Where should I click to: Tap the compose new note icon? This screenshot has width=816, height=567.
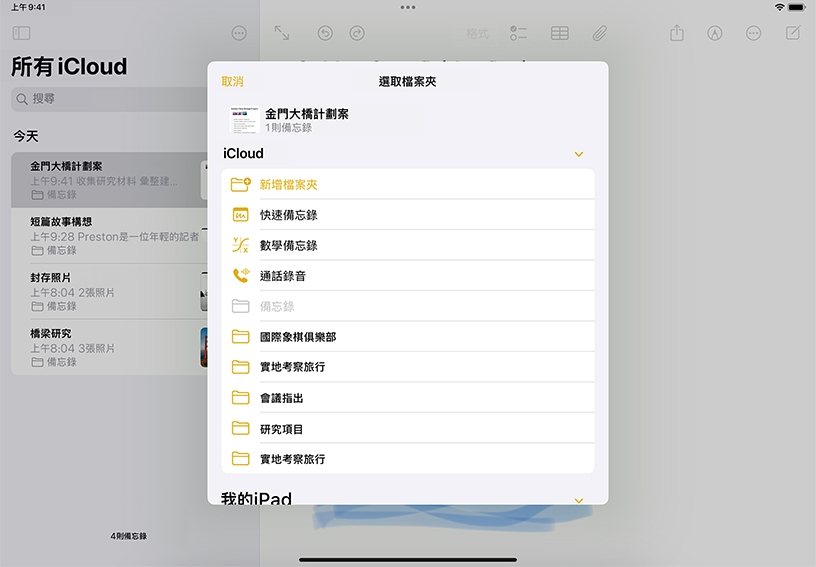pos(793,33)
